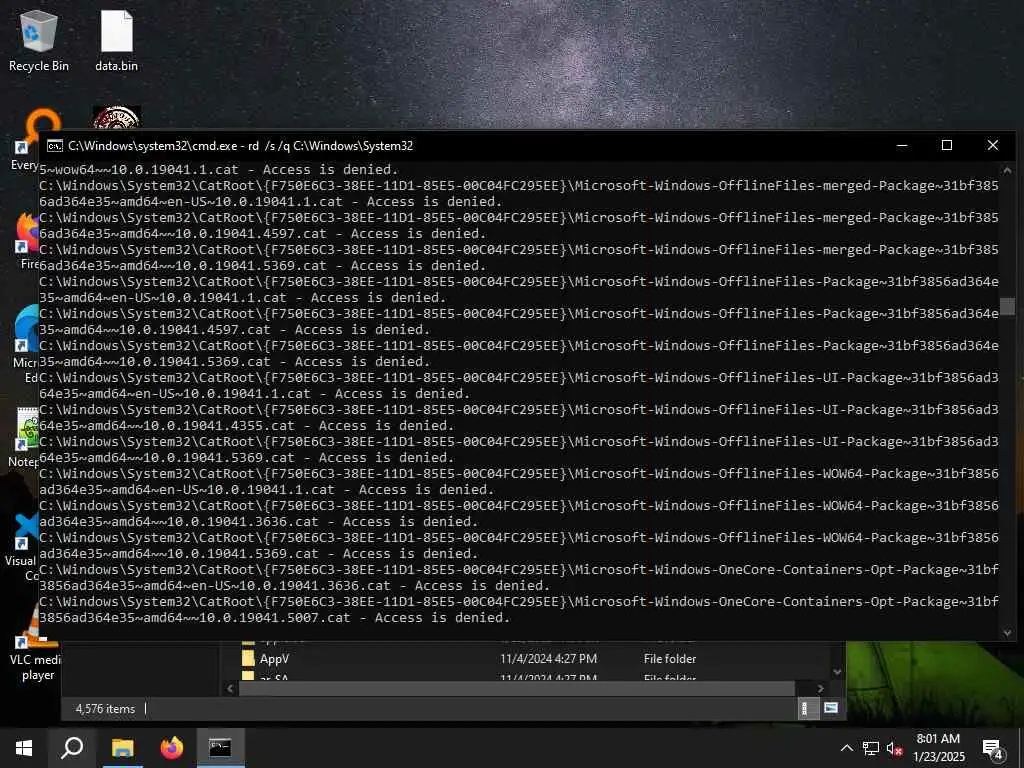
Task: Click Explorer vertical scrollbar down arrow
Action: [x=838, y=672]
